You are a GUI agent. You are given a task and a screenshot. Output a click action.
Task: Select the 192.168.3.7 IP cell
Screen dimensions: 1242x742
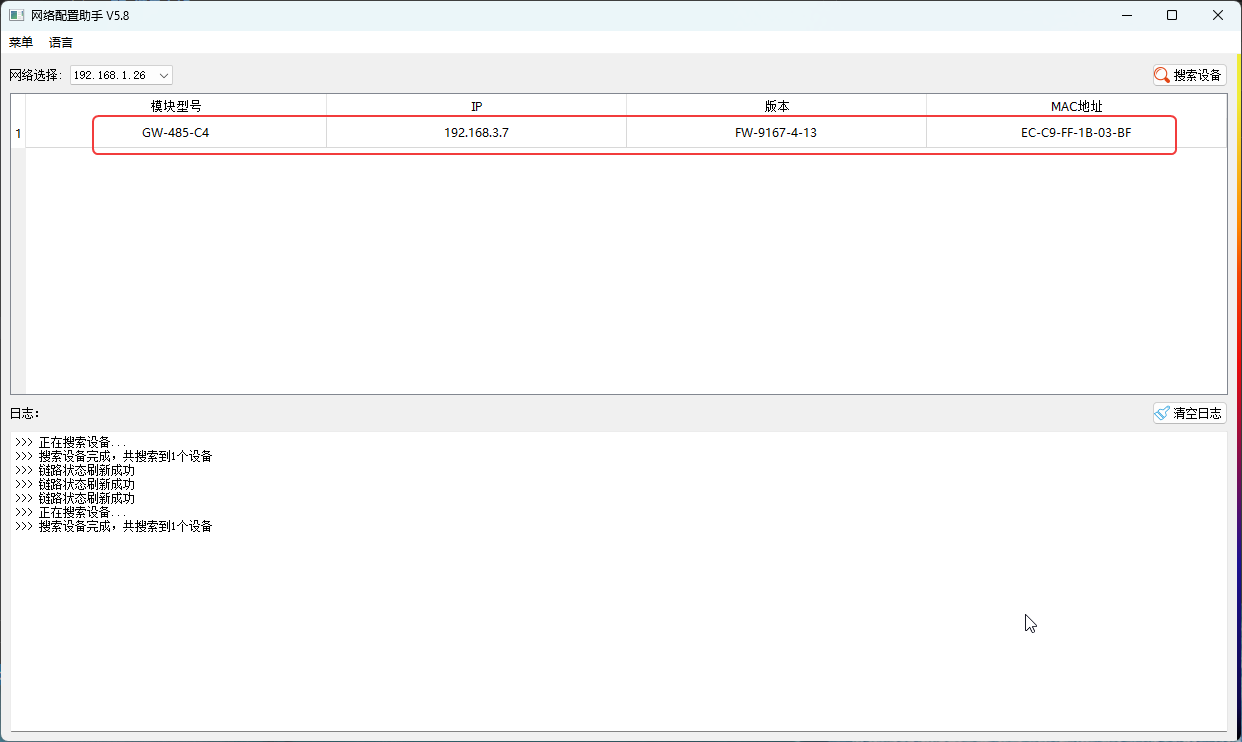click(476, 133)
